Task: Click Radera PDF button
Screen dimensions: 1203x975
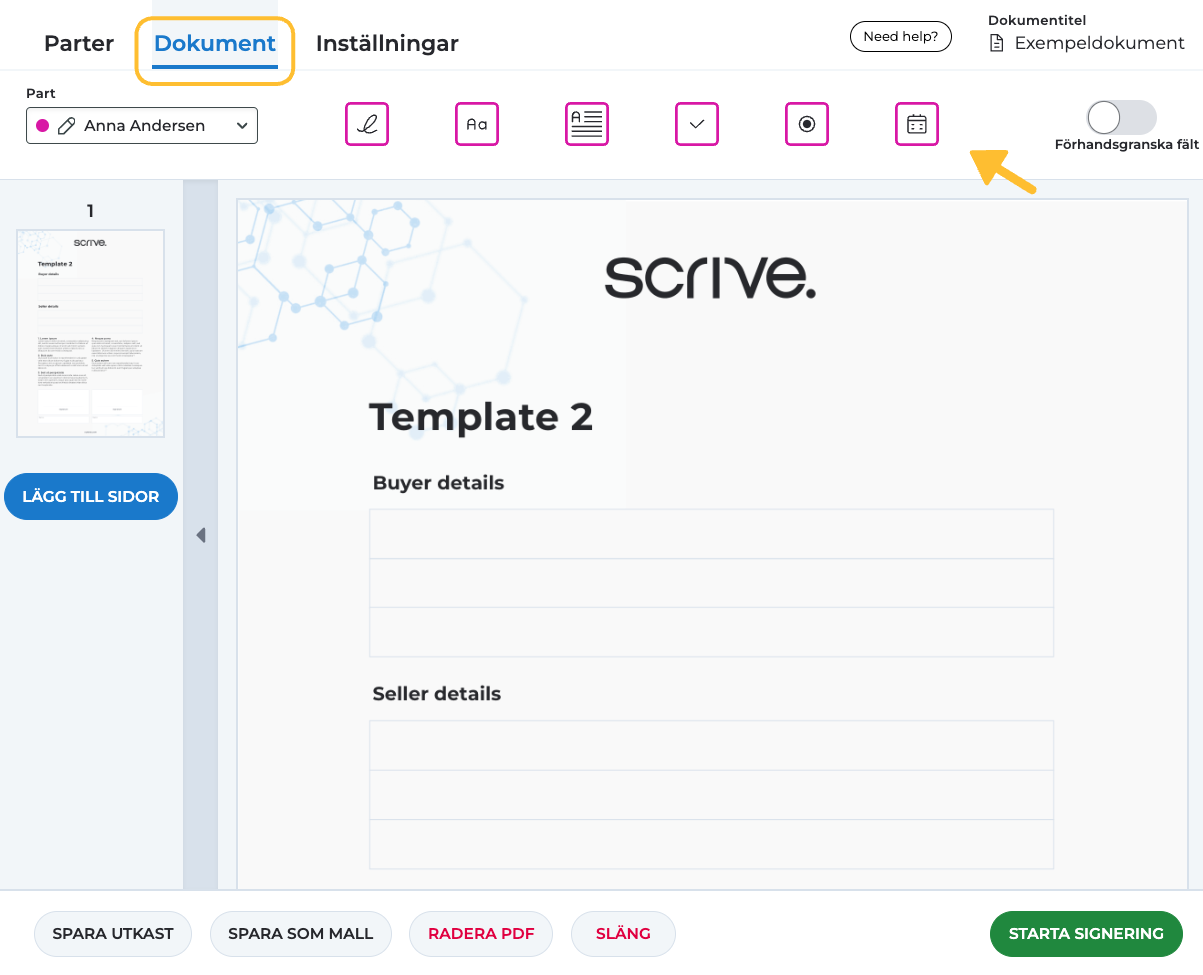Action: tap(482, 934)
